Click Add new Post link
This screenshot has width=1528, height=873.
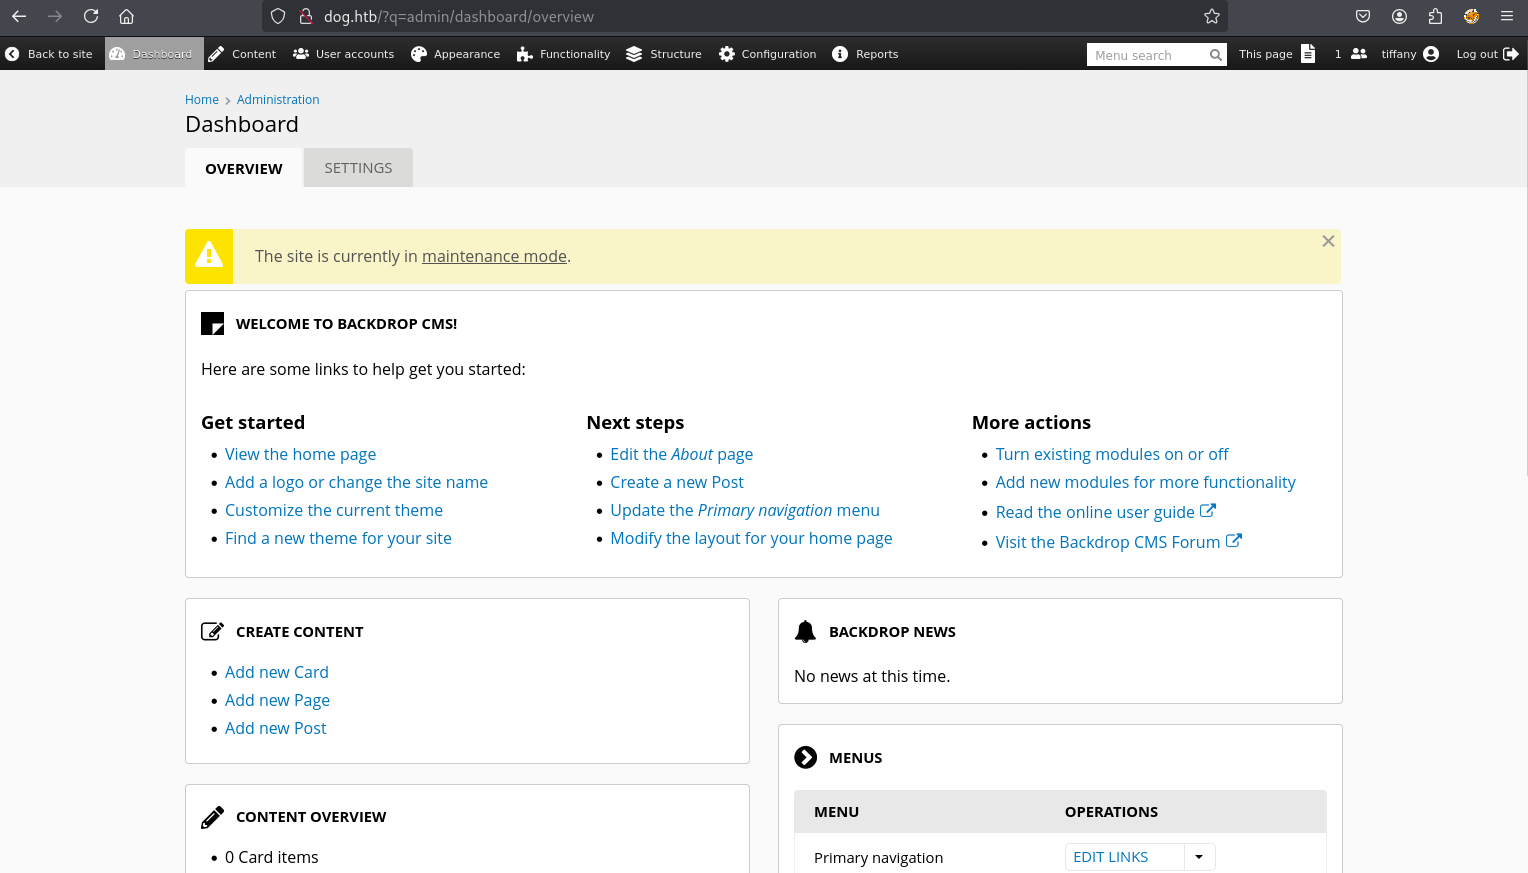(x=276, y=728)
